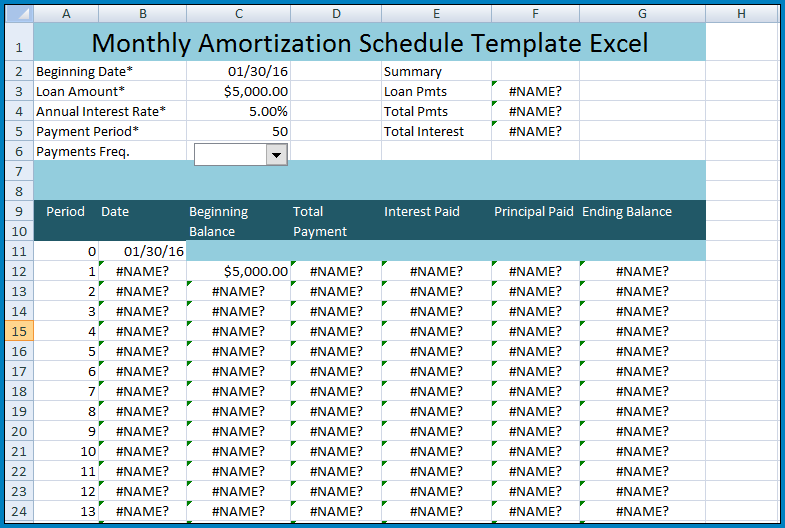
Task: Select highlighted row 15 header
Action: [19, 331]
